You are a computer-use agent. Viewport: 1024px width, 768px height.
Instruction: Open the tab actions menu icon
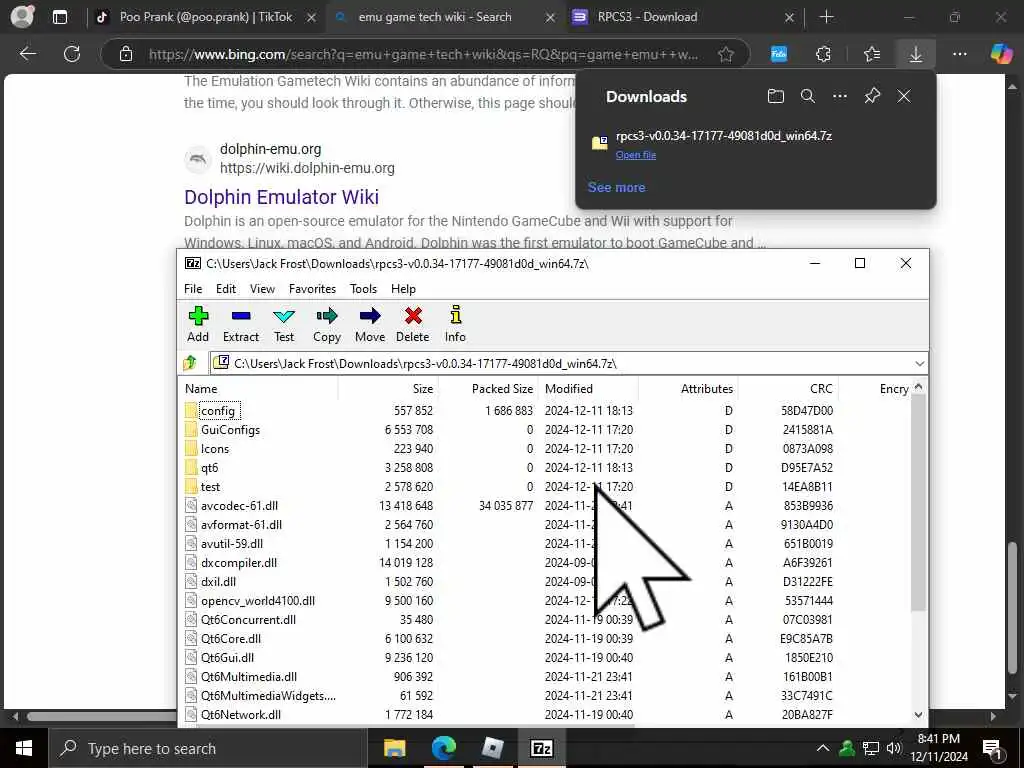[60, 17]
